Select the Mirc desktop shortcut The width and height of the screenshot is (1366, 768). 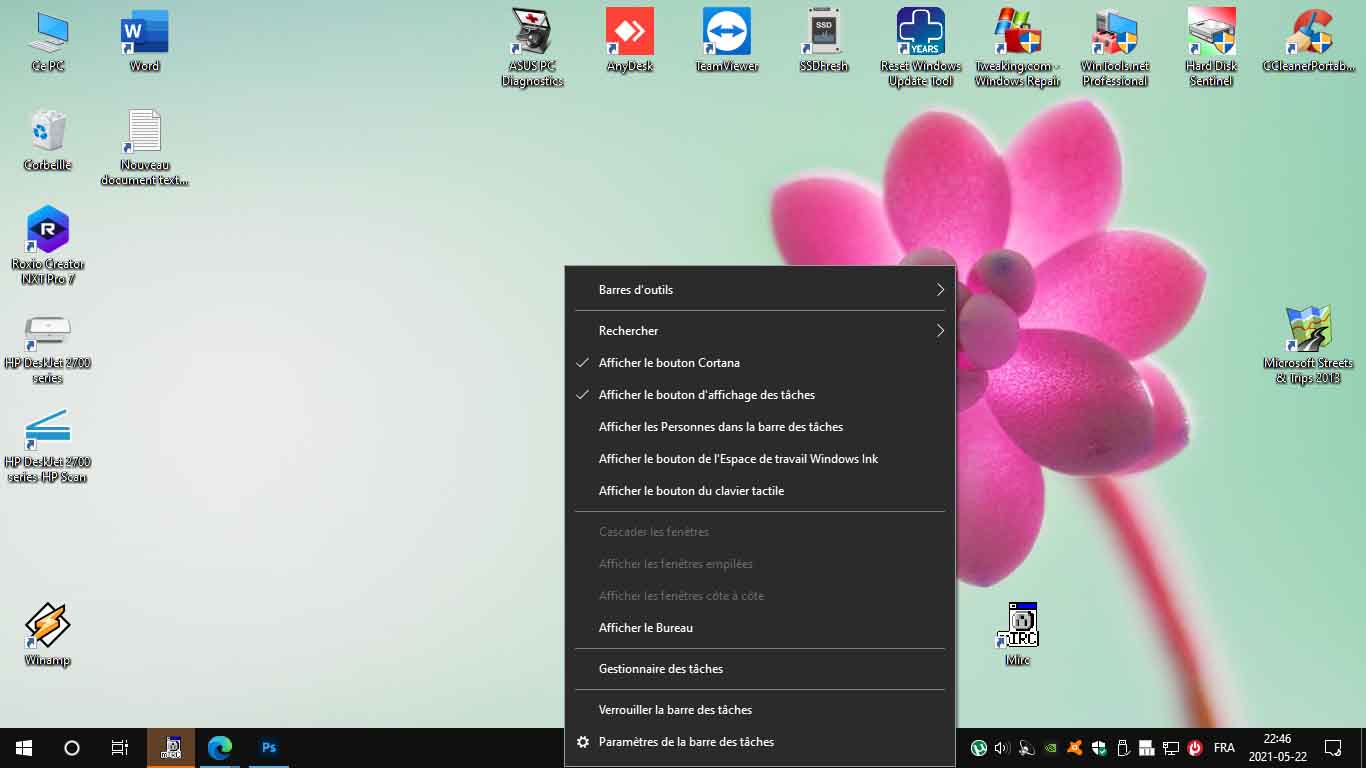1018,635
